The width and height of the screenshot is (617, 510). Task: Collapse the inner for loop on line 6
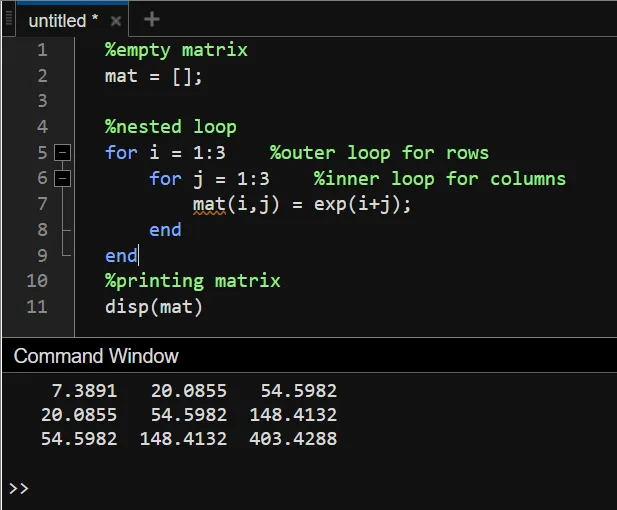click(62, 179)
